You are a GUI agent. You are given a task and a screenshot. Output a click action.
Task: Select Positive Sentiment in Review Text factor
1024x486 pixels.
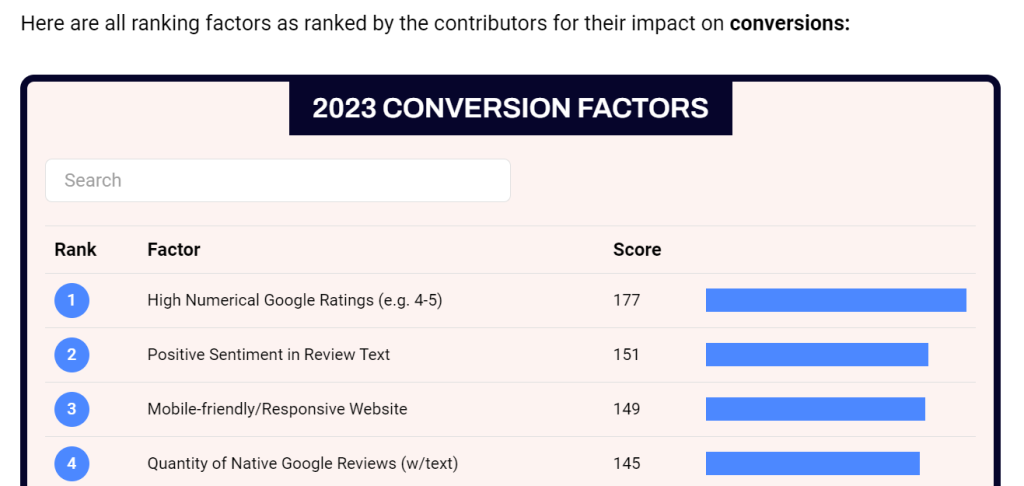coord(268,354)
